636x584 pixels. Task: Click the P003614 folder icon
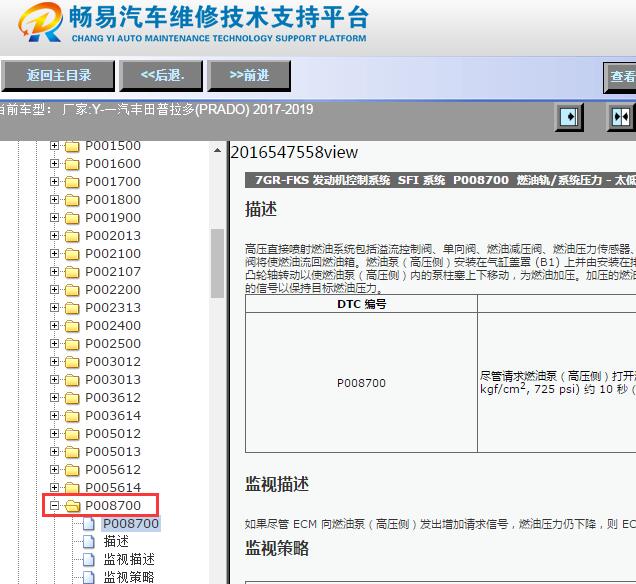click(x=72, y=416)
